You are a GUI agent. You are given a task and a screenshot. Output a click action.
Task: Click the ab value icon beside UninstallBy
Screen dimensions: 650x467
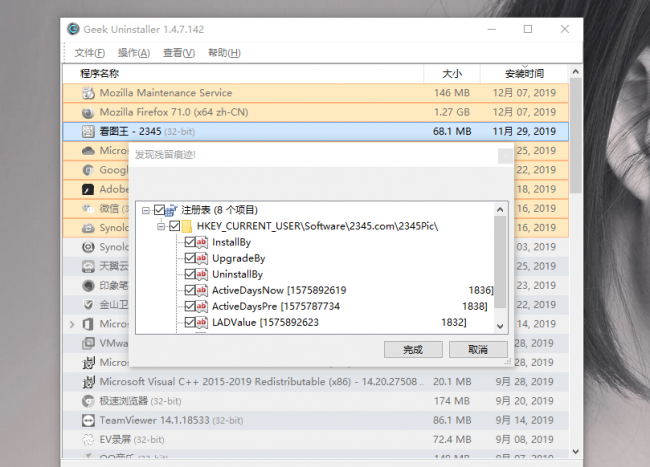click(201, 274)
